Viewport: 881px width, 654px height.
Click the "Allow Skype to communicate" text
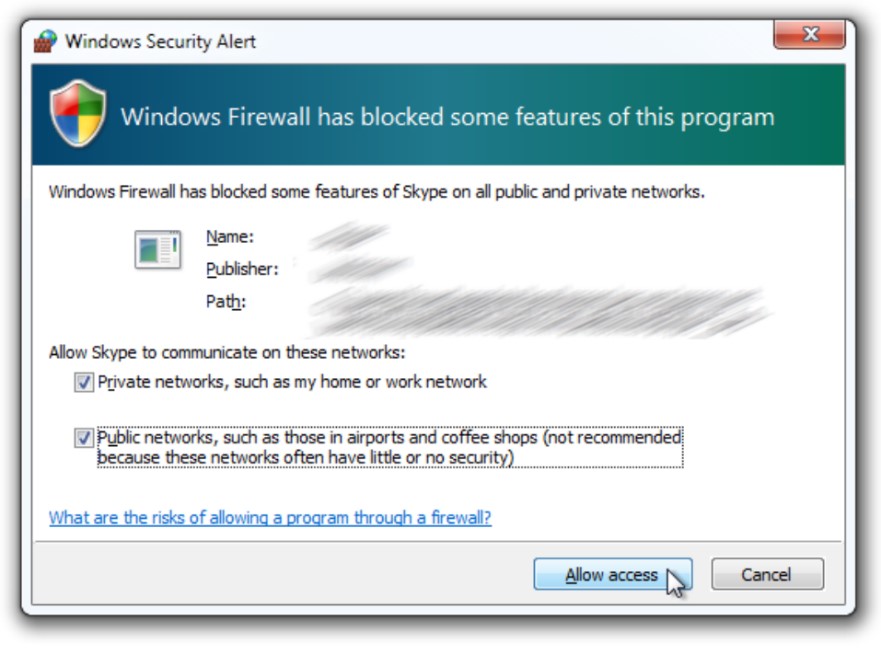227,353
